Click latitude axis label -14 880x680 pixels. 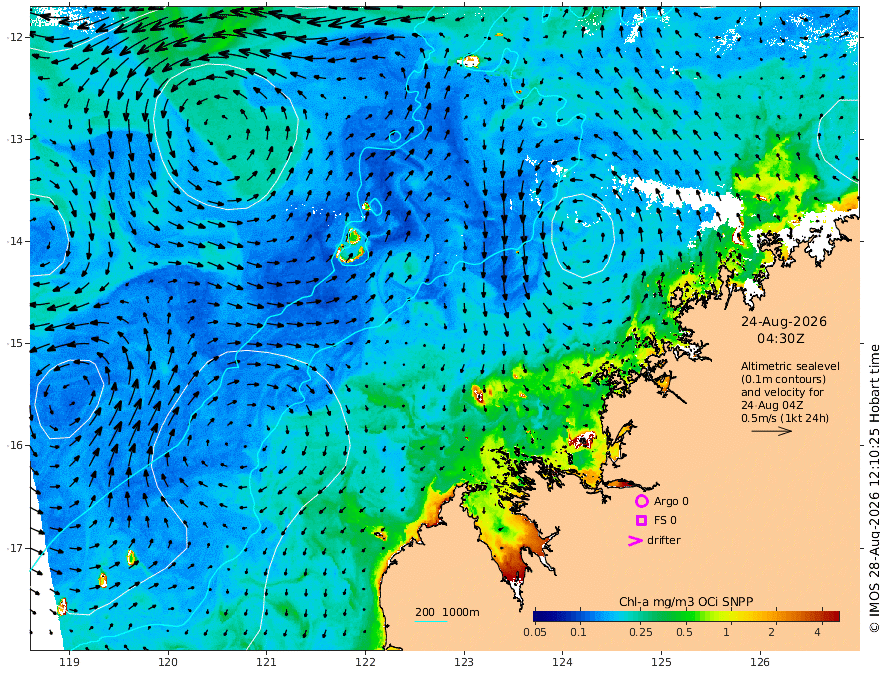[x=15, y=241]
